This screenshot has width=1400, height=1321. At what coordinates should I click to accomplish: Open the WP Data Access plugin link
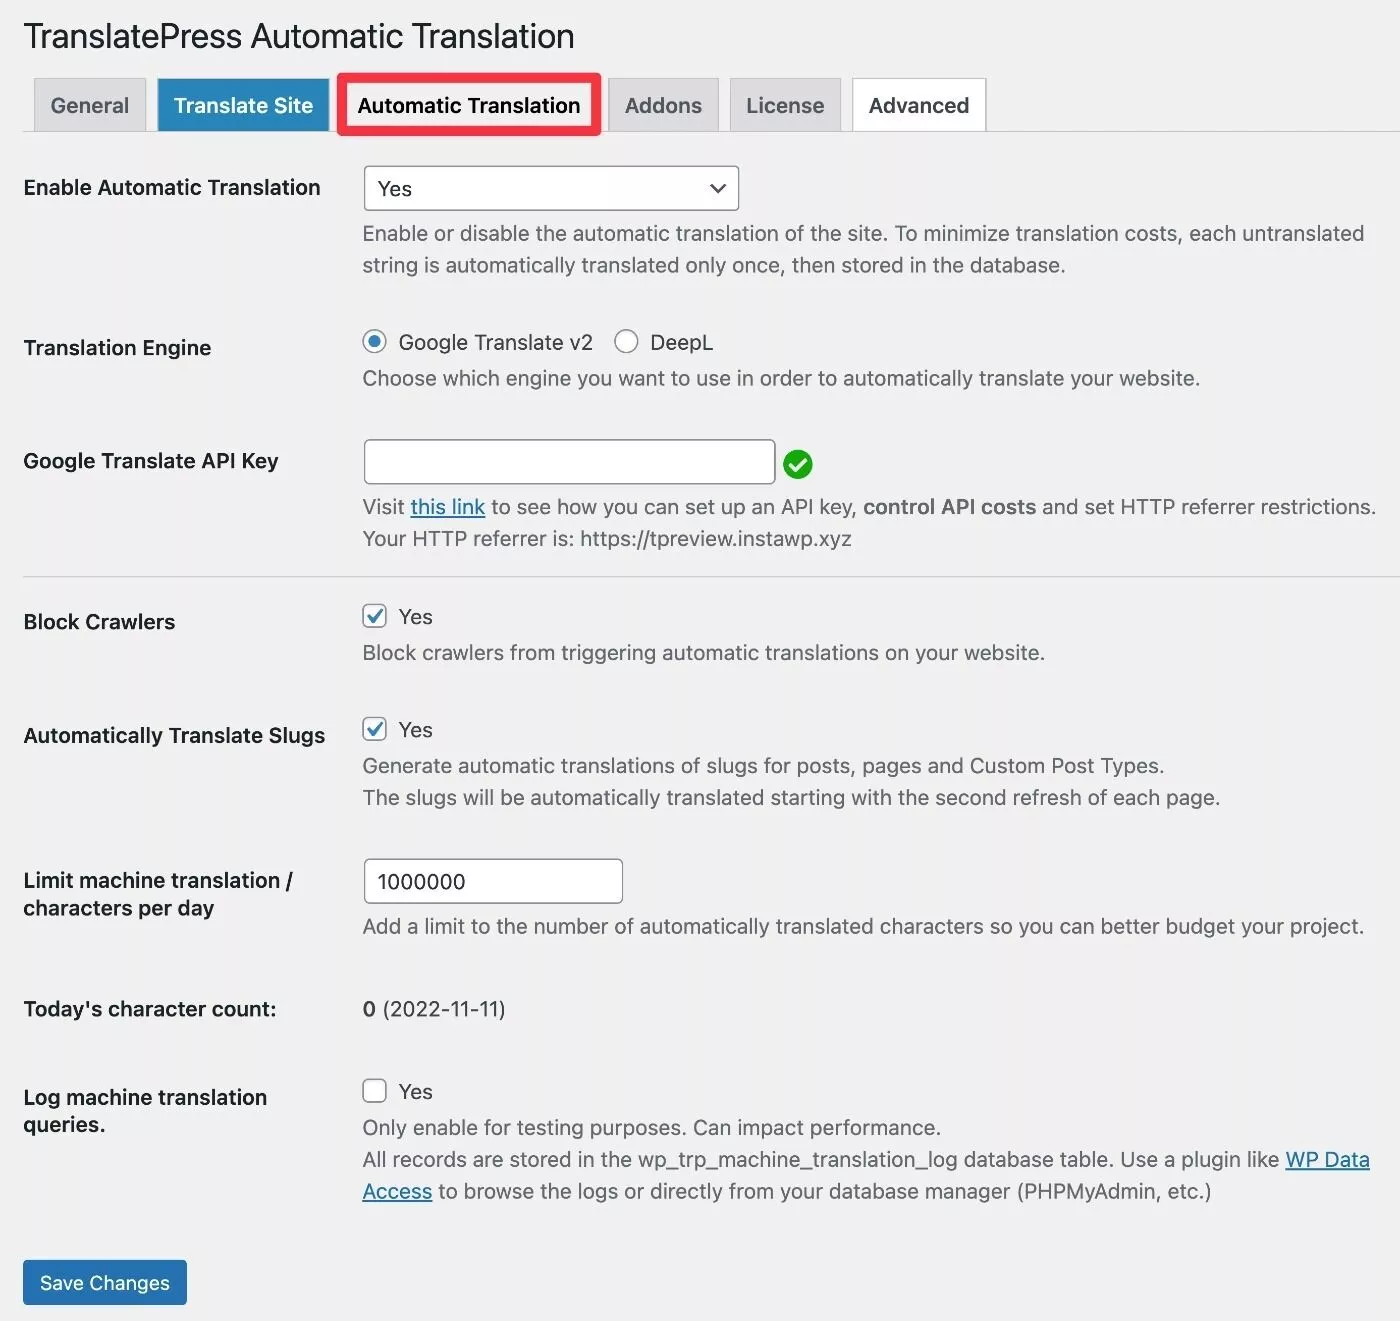coord(1327,1160)
